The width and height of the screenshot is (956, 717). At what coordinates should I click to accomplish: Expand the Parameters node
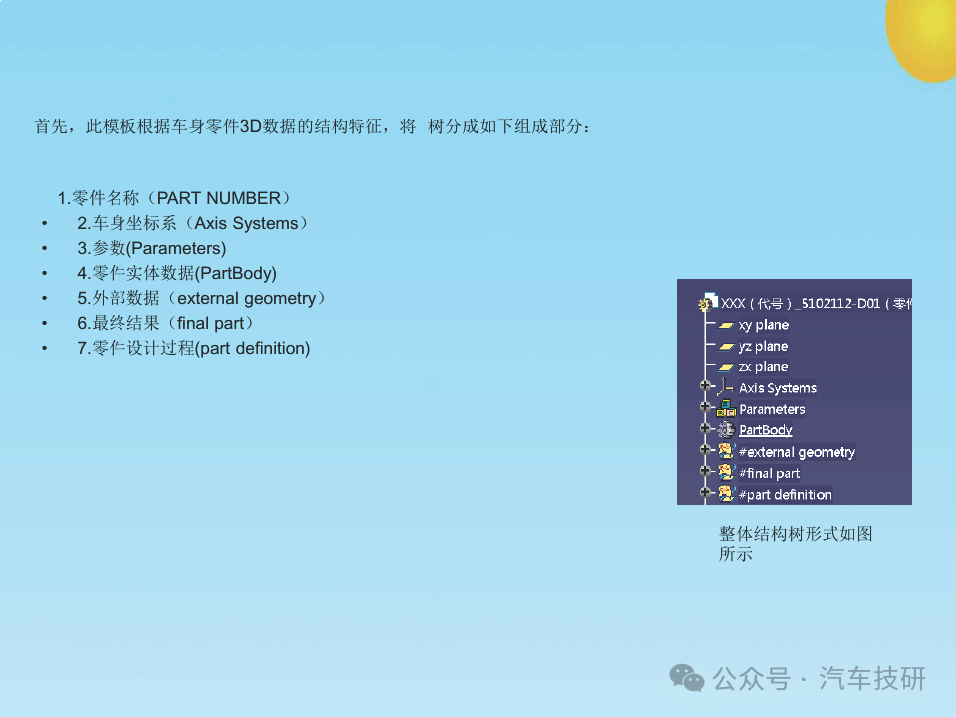point(705,406)
